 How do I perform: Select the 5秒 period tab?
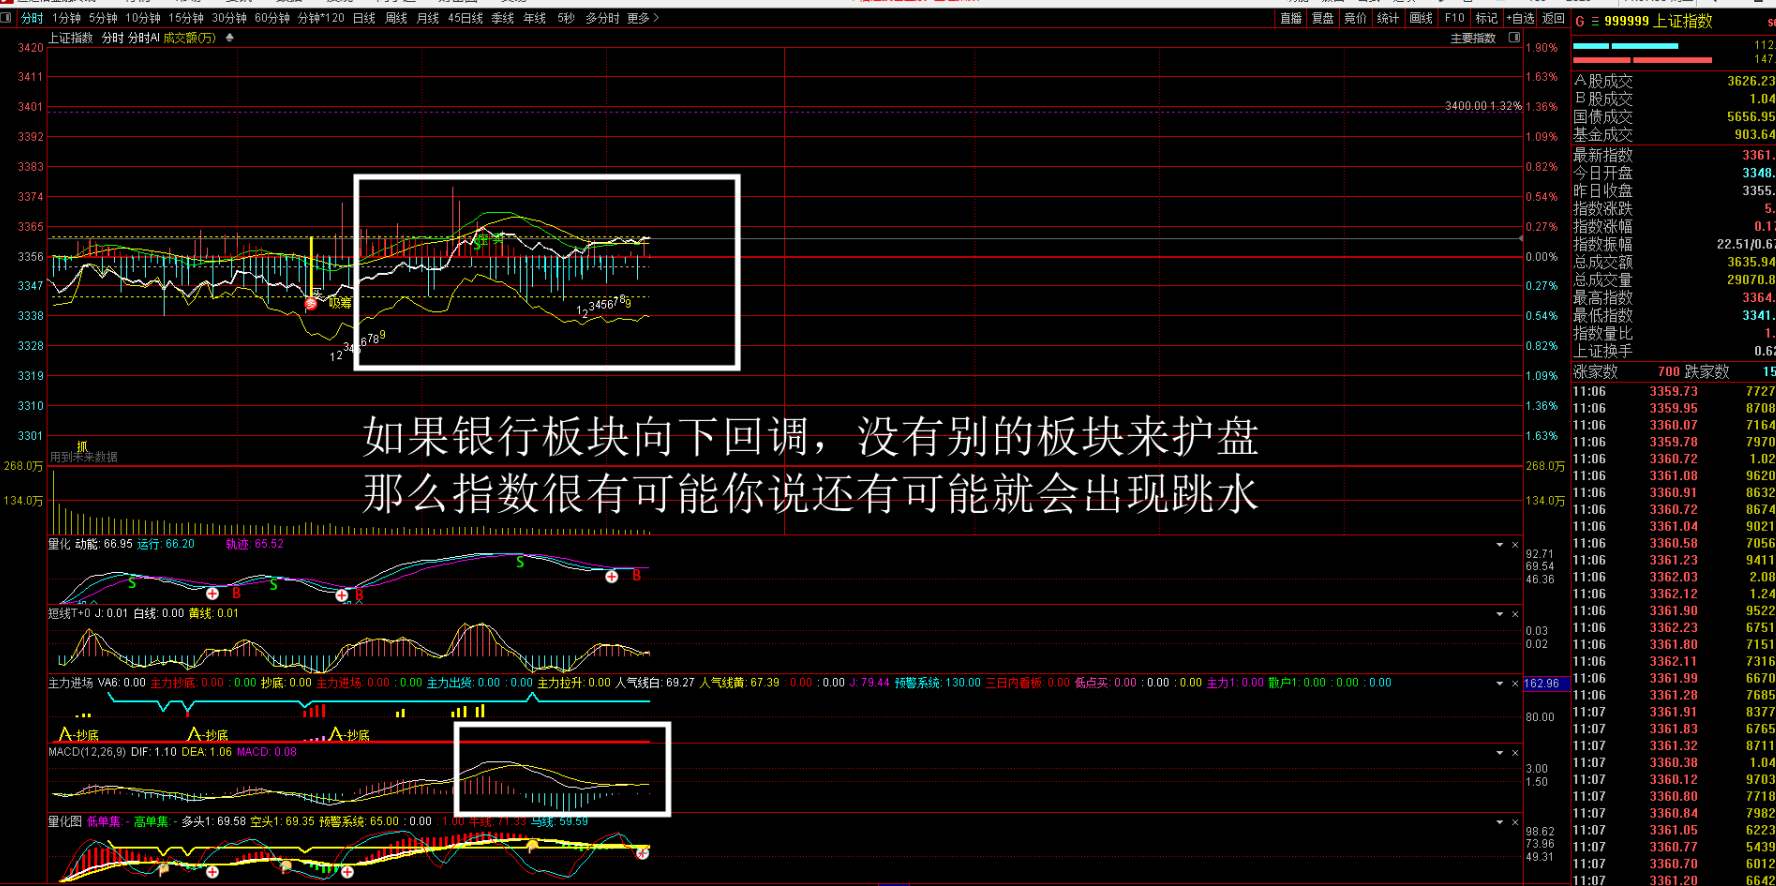point(566,18)
